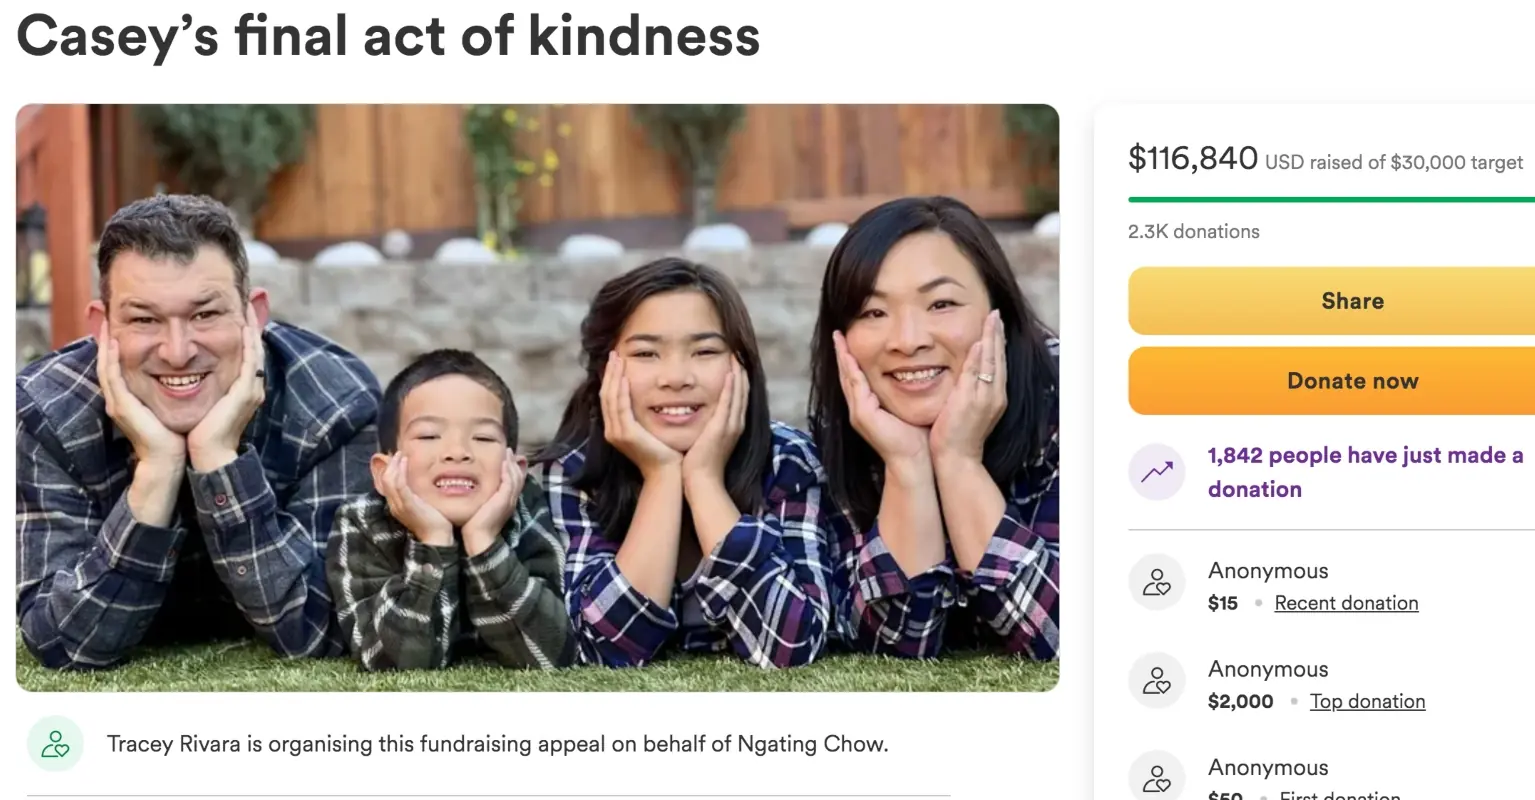The width and height of the screenshot is (1535, 800).
Task: Click the $116,840 raised amount
Action: click(x=1192, y=158)
